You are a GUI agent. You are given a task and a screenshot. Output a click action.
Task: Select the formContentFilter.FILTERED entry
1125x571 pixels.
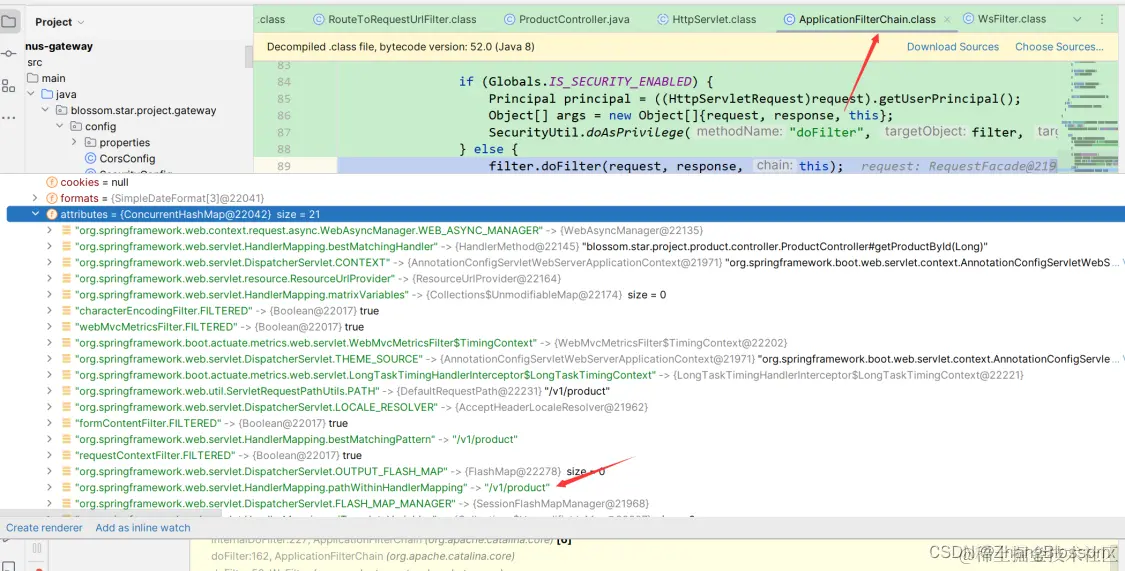[211, 423]
